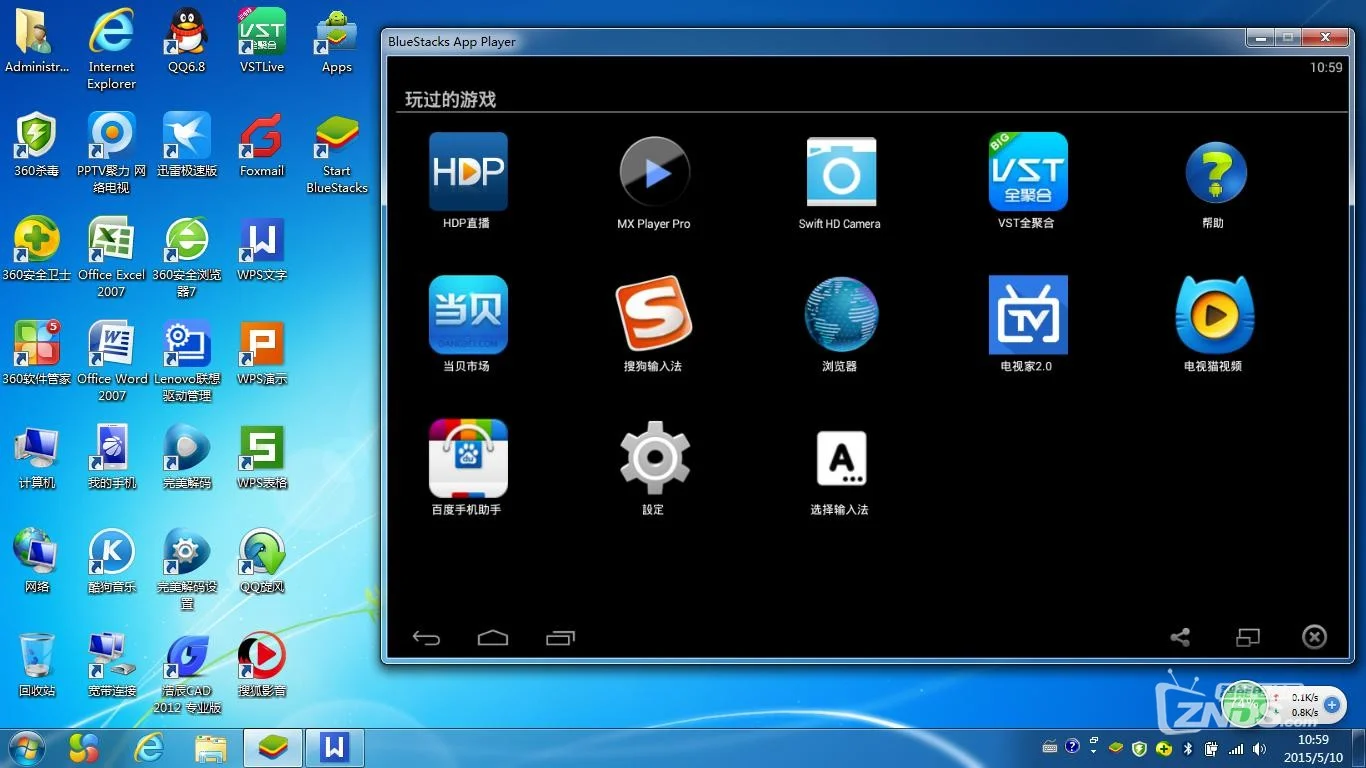Select the 宽带连接 desktop icon

(112, 664)
